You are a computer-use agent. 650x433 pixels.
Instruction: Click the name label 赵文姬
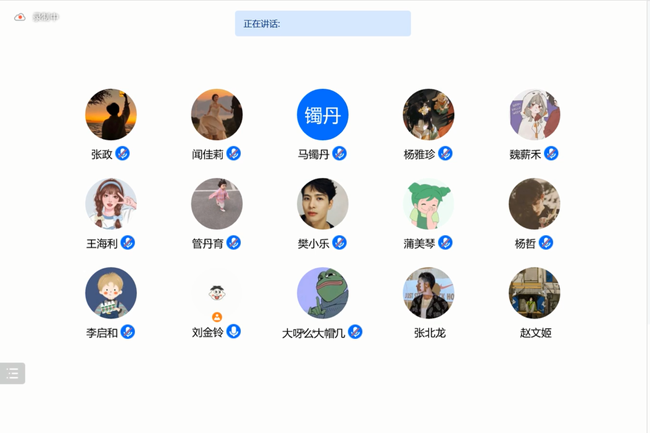pos(536,333)
